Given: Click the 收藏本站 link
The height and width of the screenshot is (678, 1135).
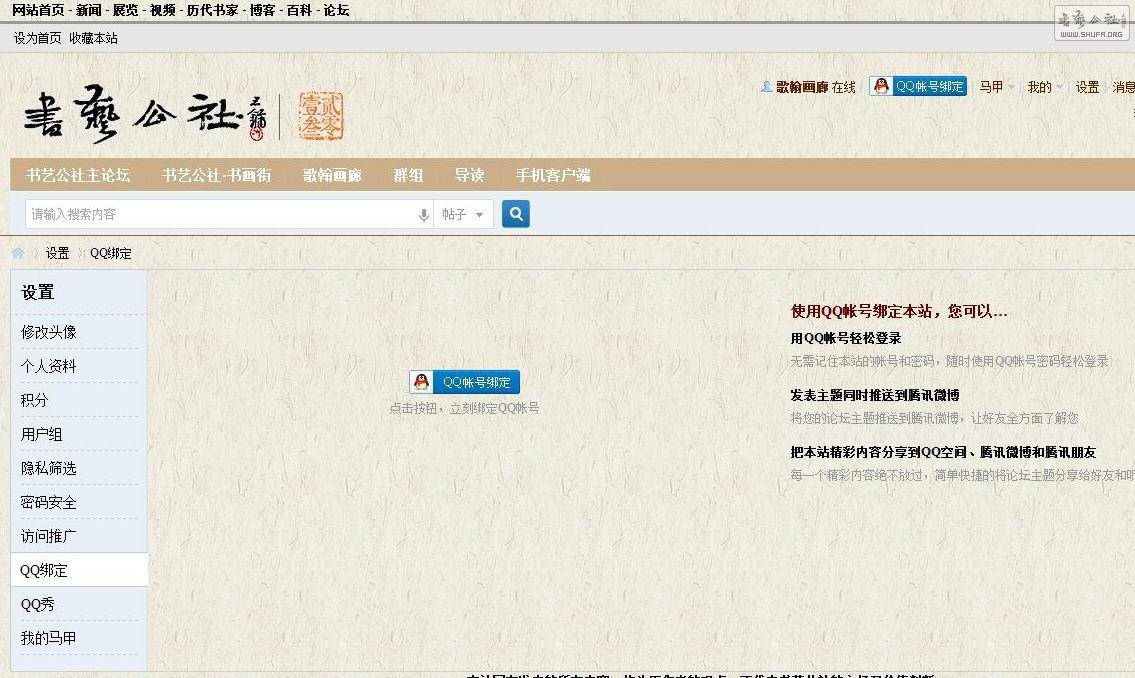Looking at the screenshot, I should [93, 38].
